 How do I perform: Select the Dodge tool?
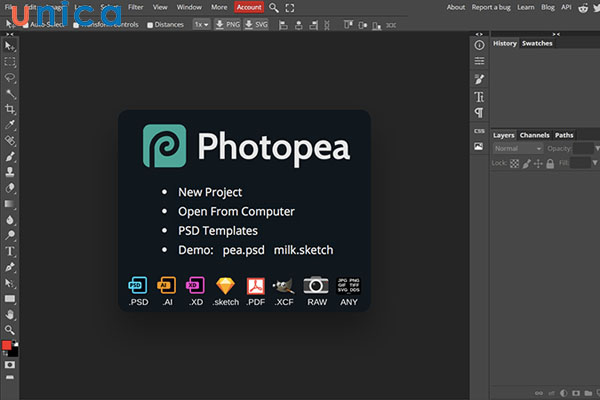(x=10, y=235)
